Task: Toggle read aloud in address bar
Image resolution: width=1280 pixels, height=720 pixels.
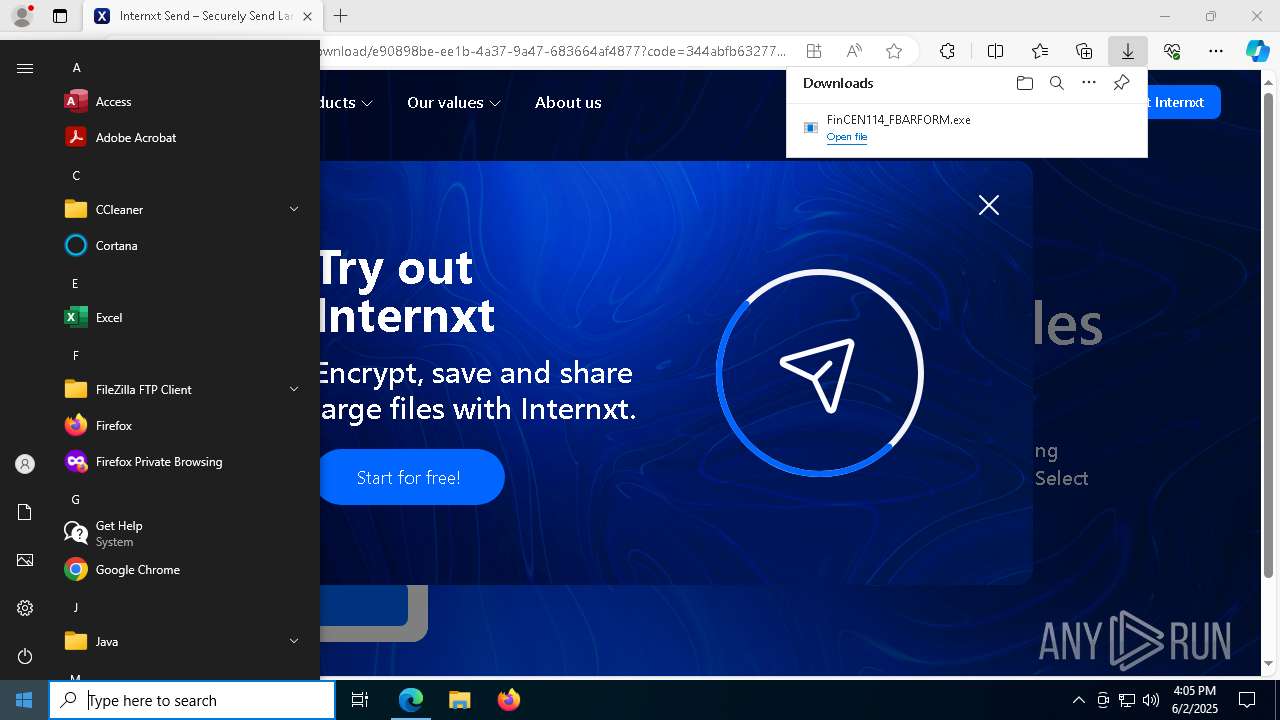Action: click(854, 51)
